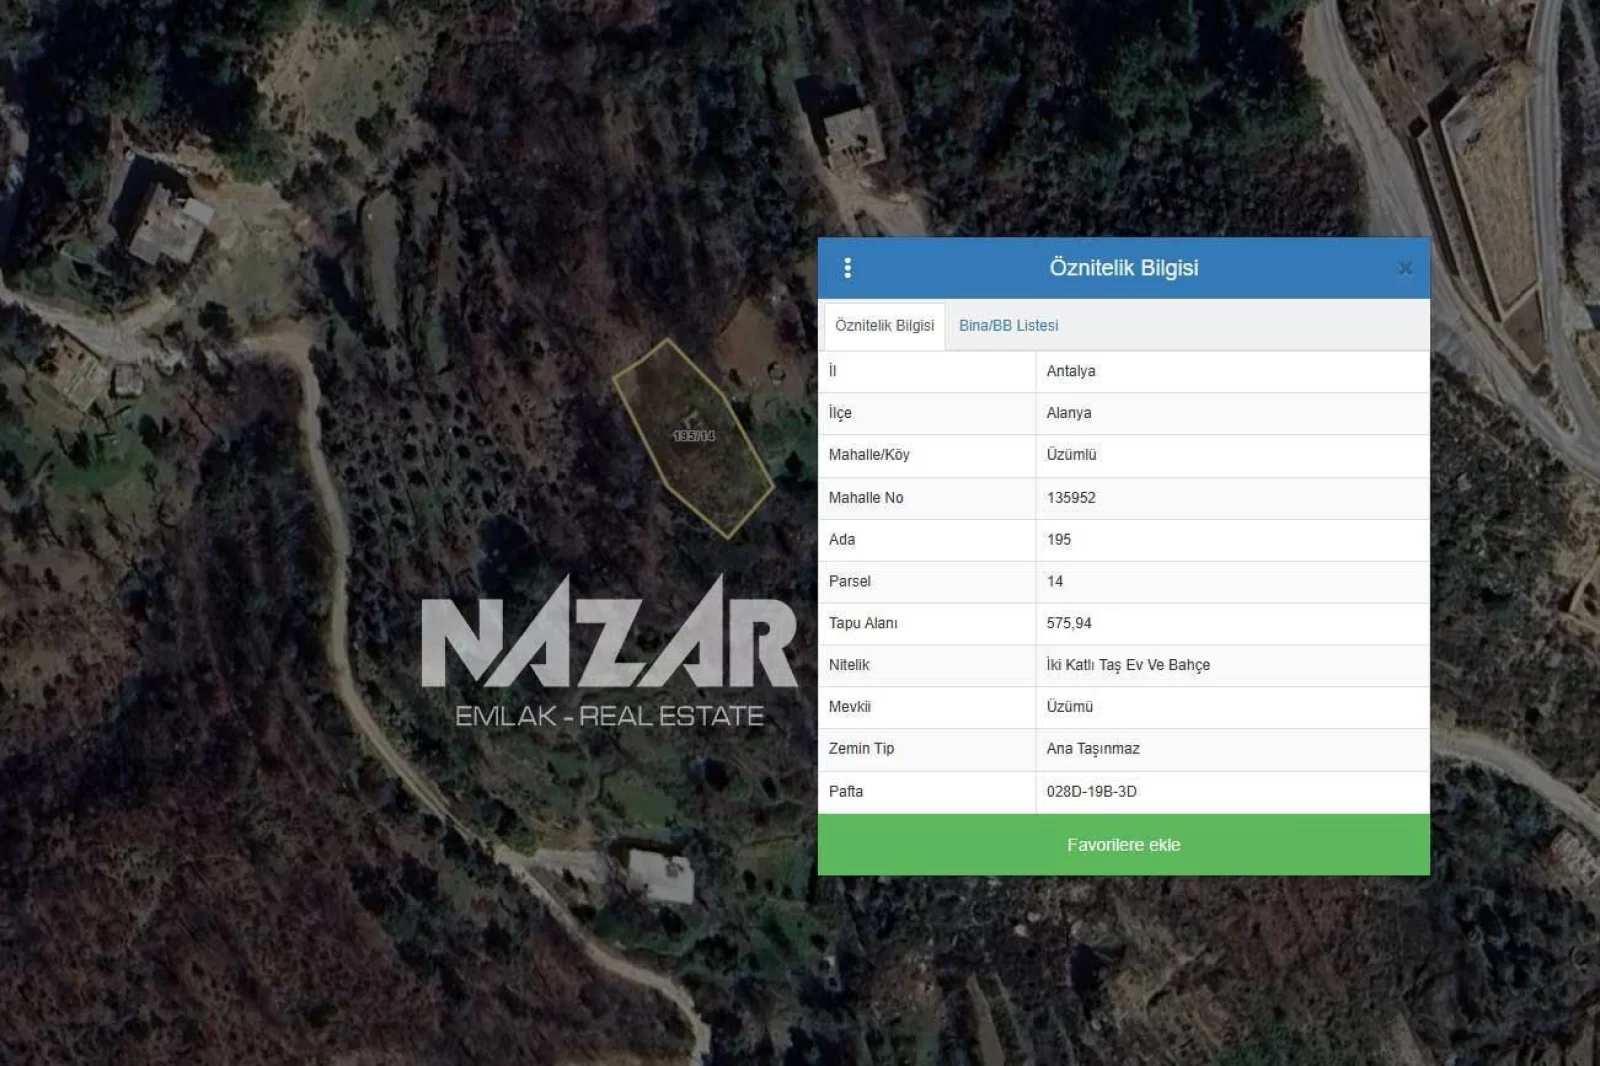
Task: Click the Pafta code 028D-19B-3D
Action: point(1092,792)
